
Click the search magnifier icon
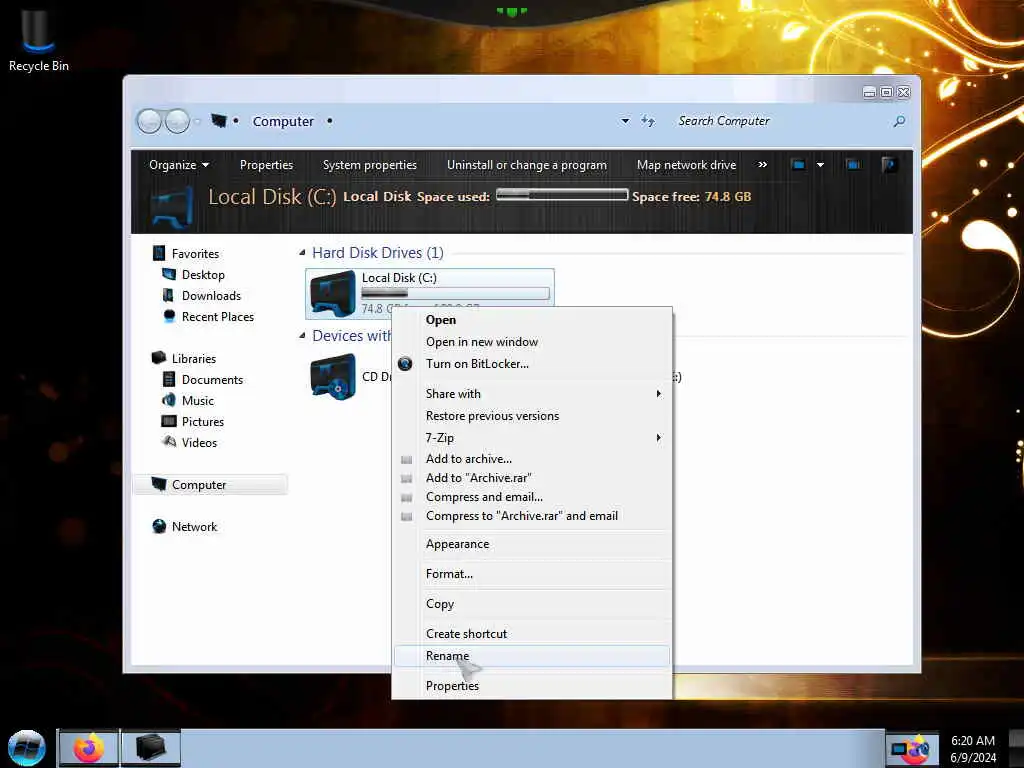[899, 121]
